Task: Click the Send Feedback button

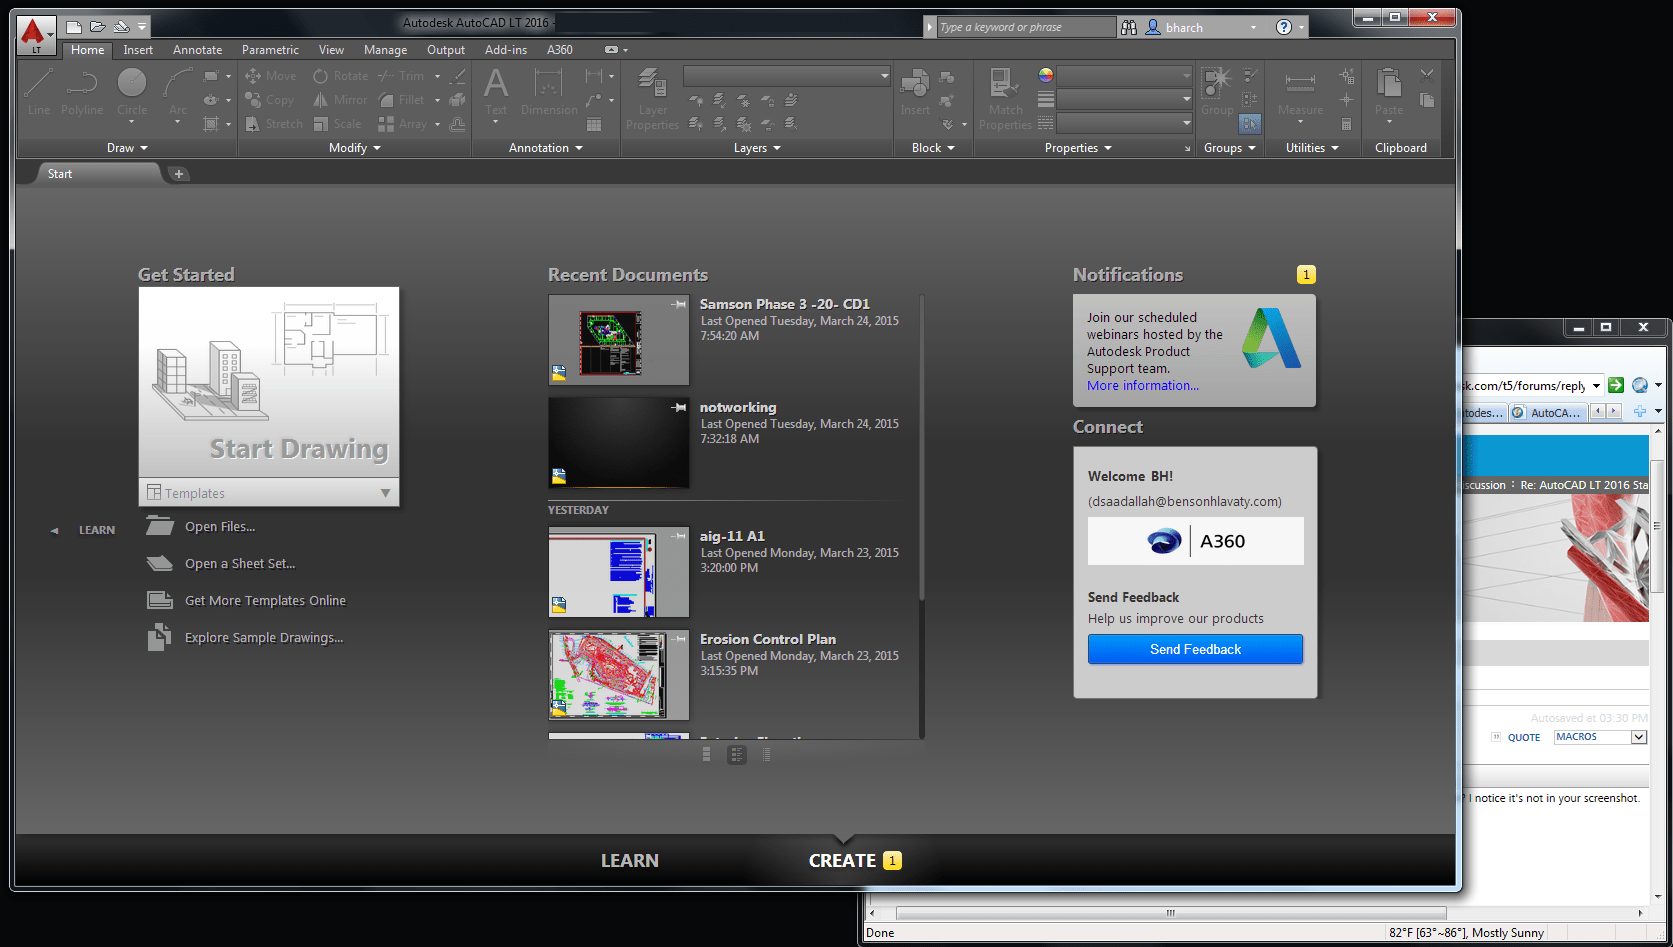Action: [1195, 649]
